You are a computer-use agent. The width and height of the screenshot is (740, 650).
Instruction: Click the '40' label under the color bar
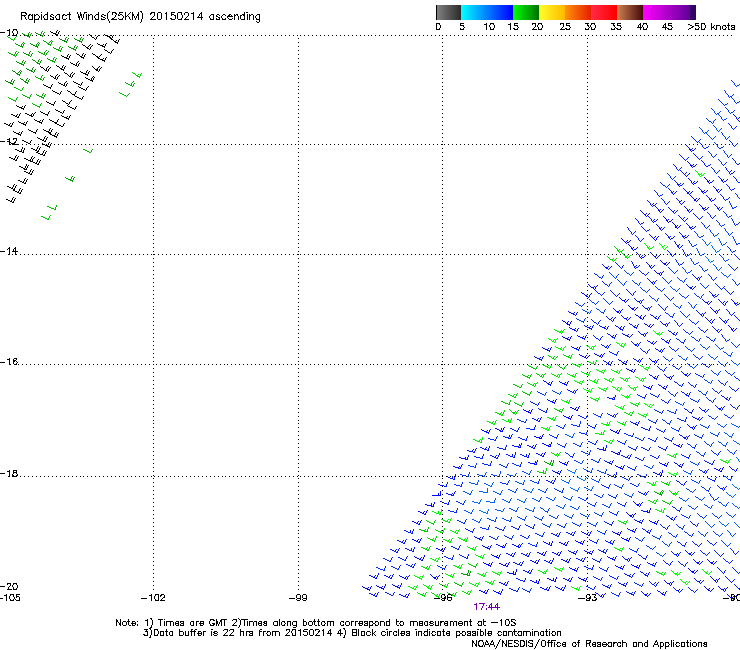(642, 27)
